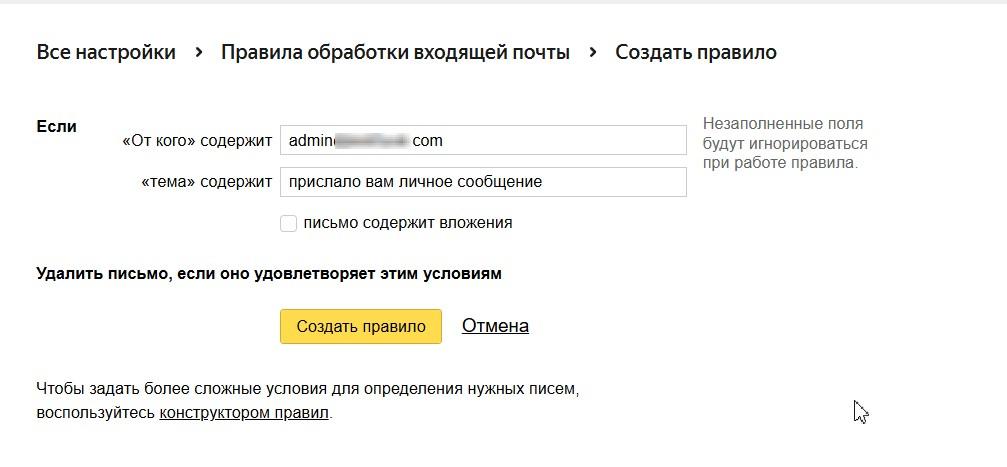Click the first breadcrumb chevron after Все настройки
Image resolution: width=1007 pixels, height=467 pixels.
pos(198,52)
